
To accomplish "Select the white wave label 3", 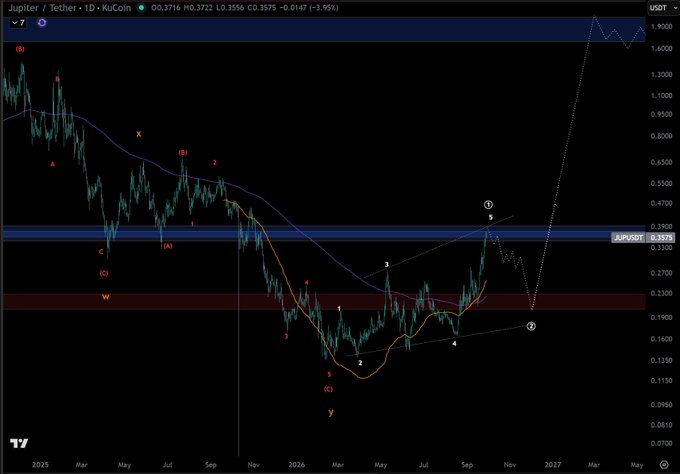I will coord(387,265).
